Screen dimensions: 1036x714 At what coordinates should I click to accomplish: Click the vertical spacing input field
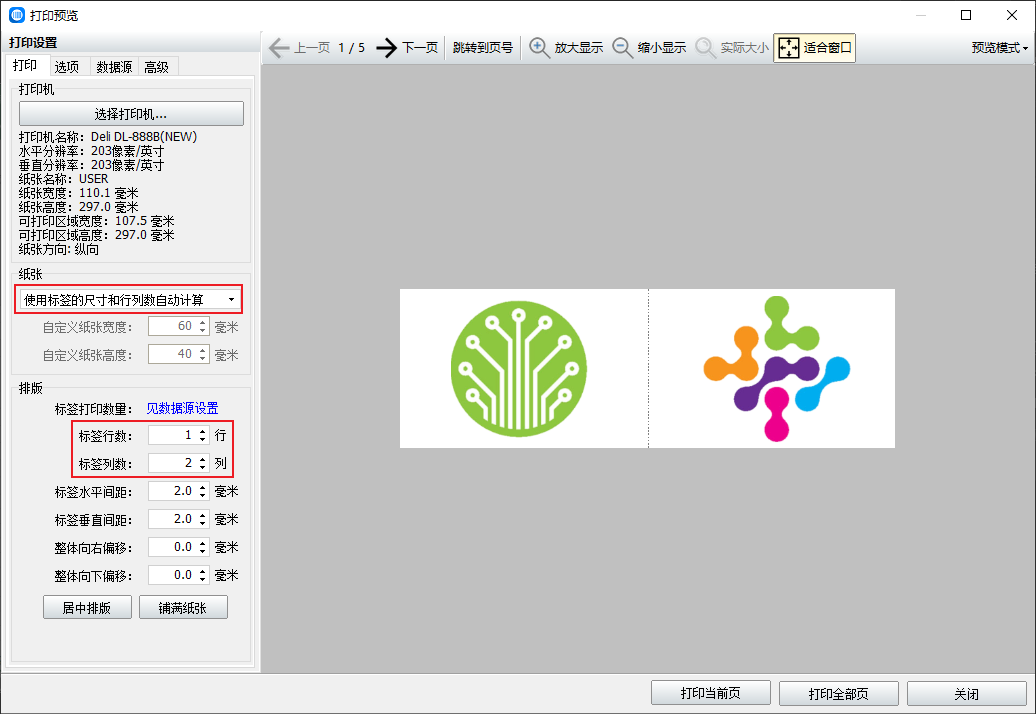172,519
